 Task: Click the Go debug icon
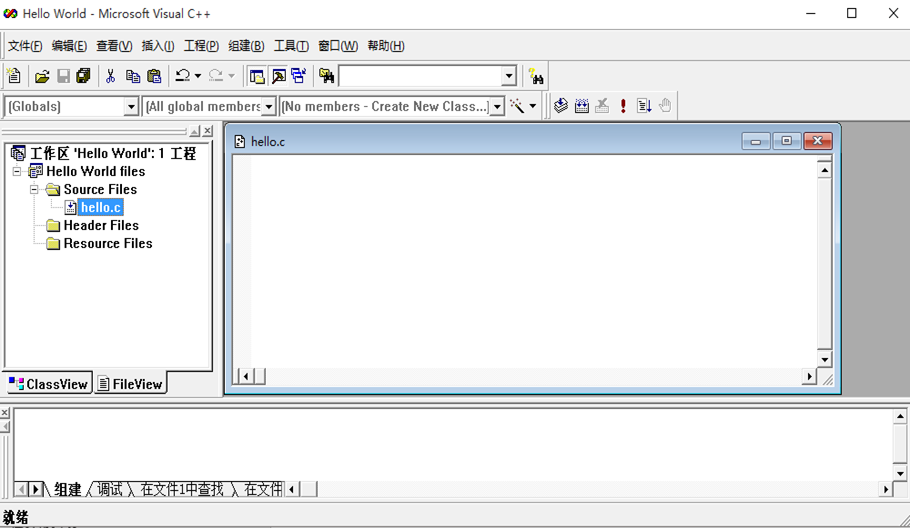[644, 106]
